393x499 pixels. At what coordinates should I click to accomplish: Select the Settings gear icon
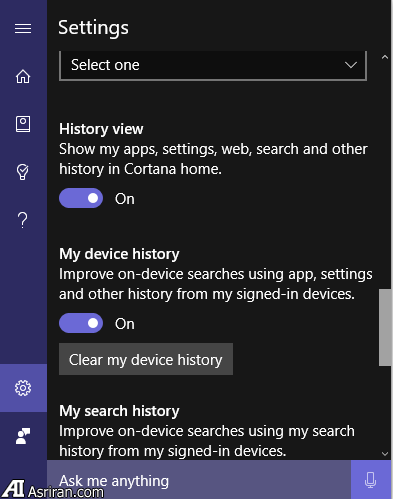[23, 388]
